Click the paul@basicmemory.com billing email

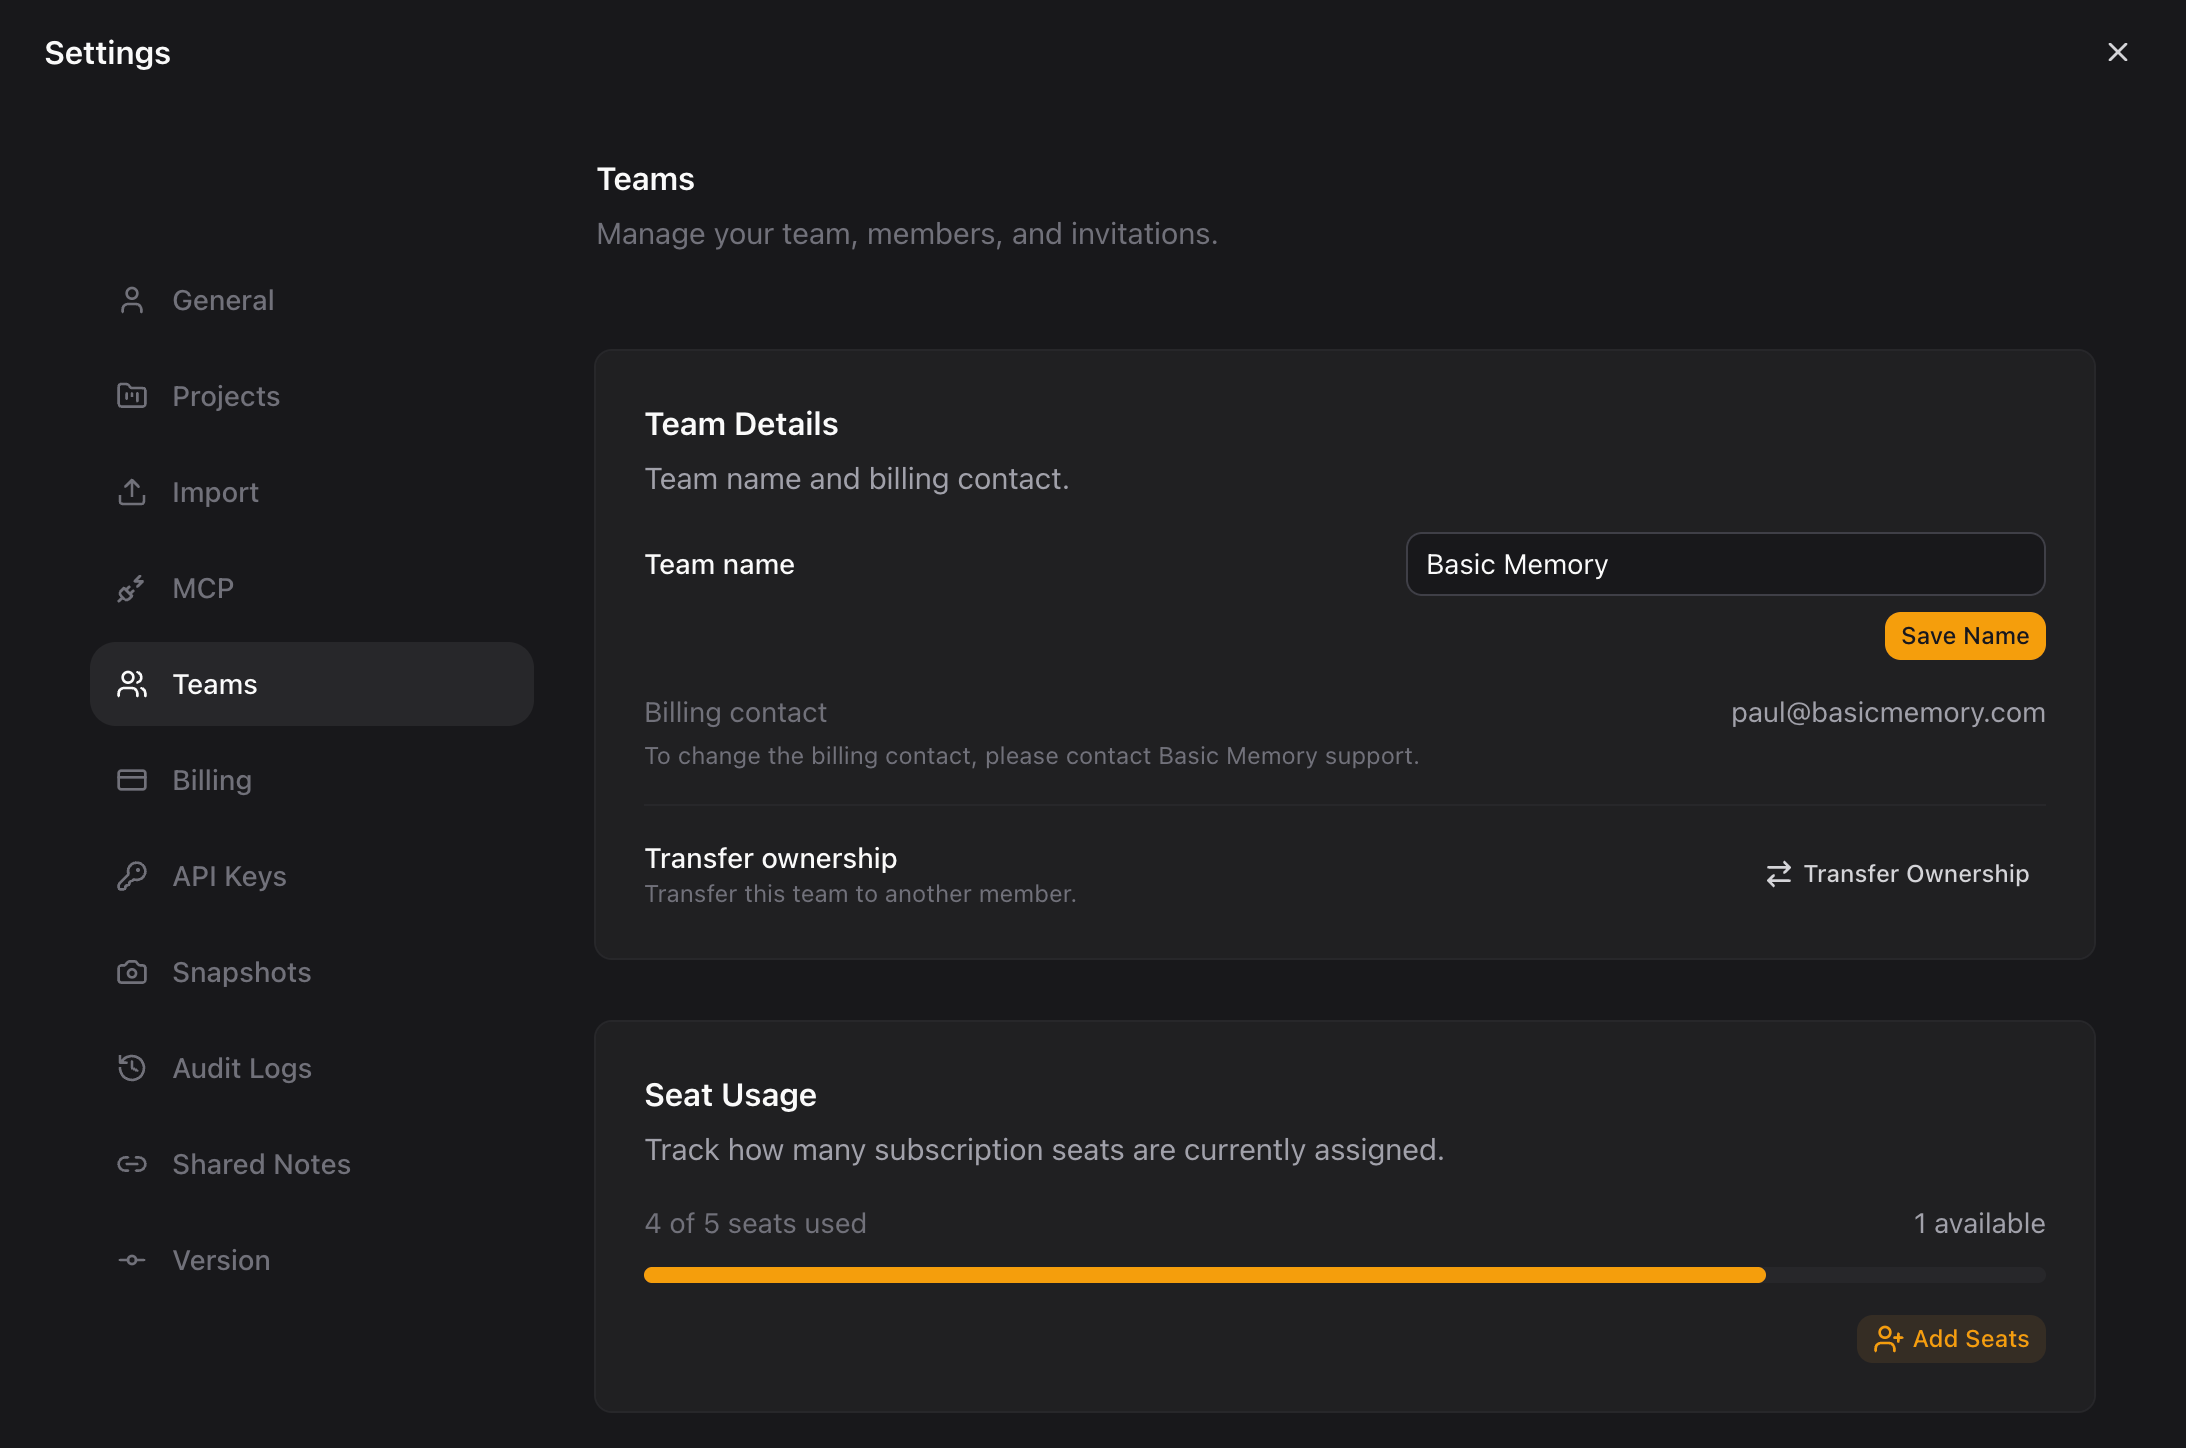pos(1888,712)
